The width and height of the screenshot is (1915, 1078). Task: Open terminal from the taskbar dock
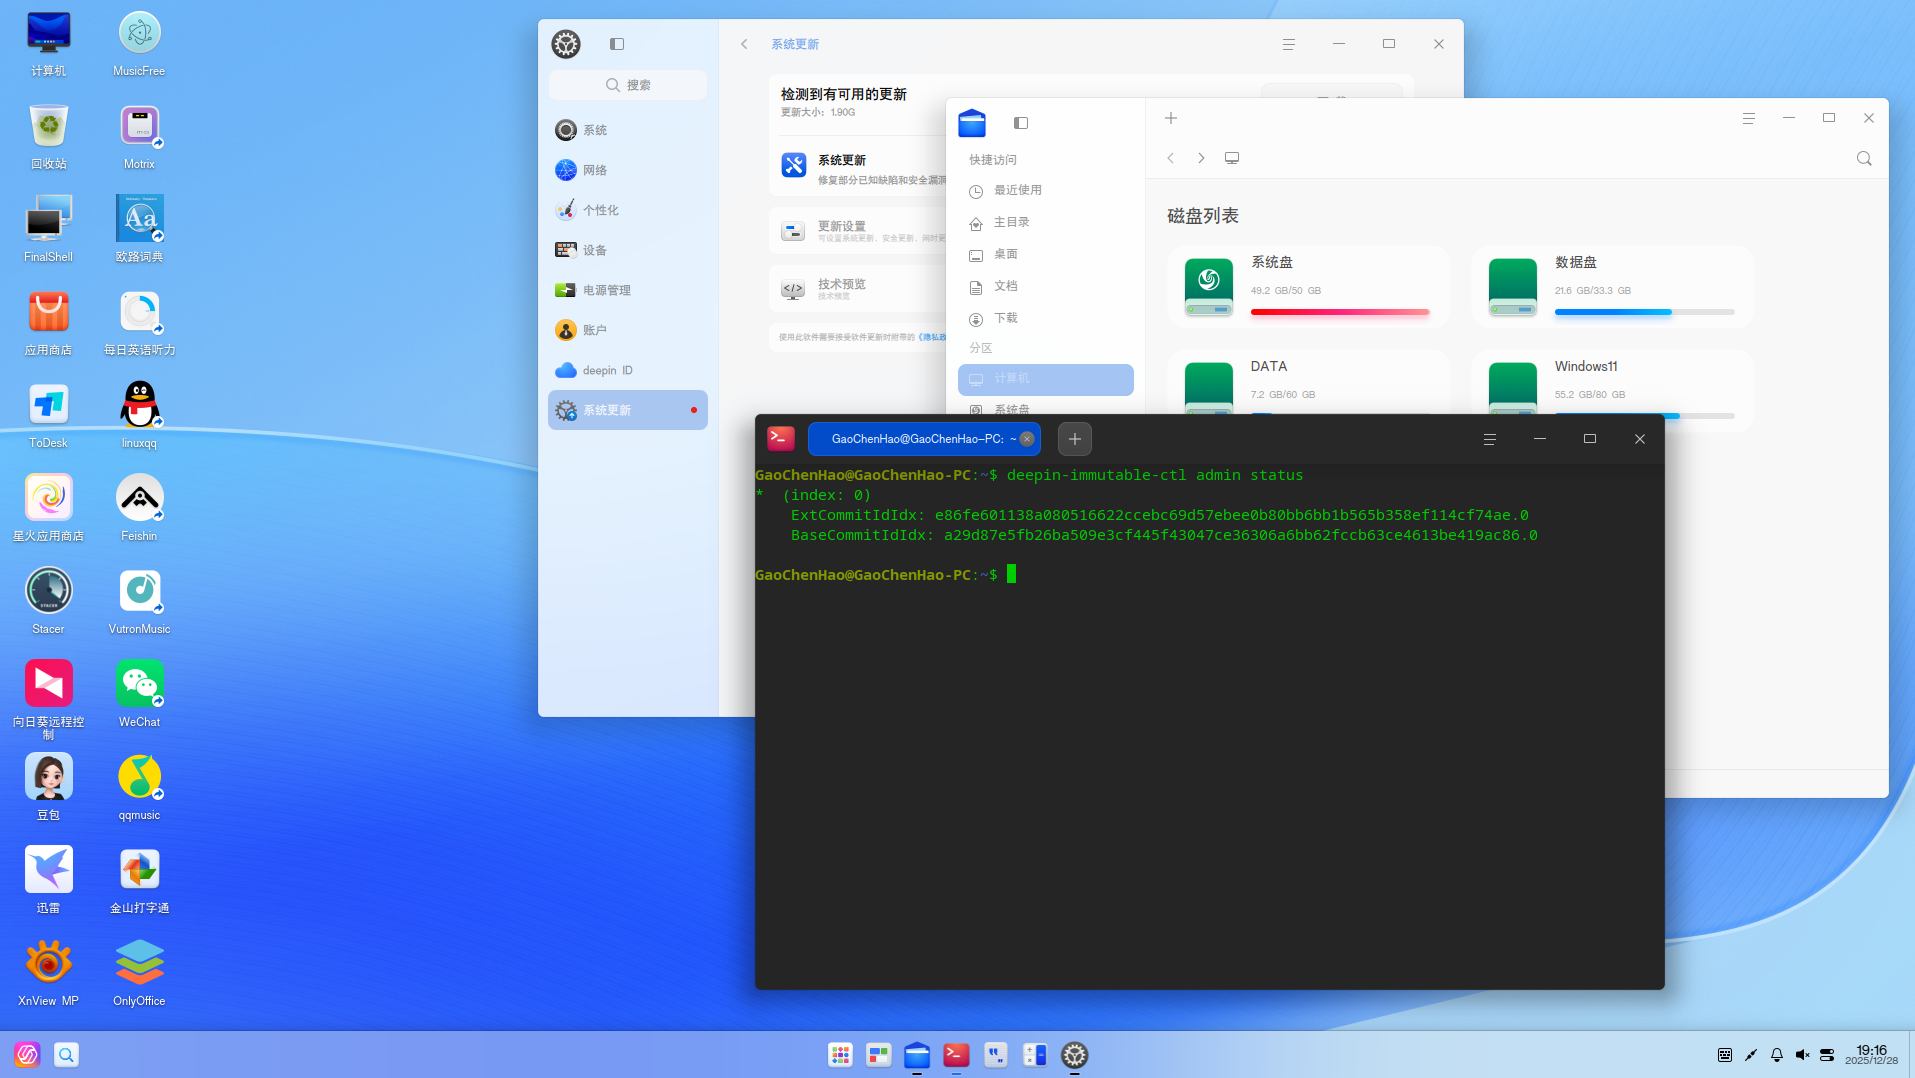coord(956,1054)
